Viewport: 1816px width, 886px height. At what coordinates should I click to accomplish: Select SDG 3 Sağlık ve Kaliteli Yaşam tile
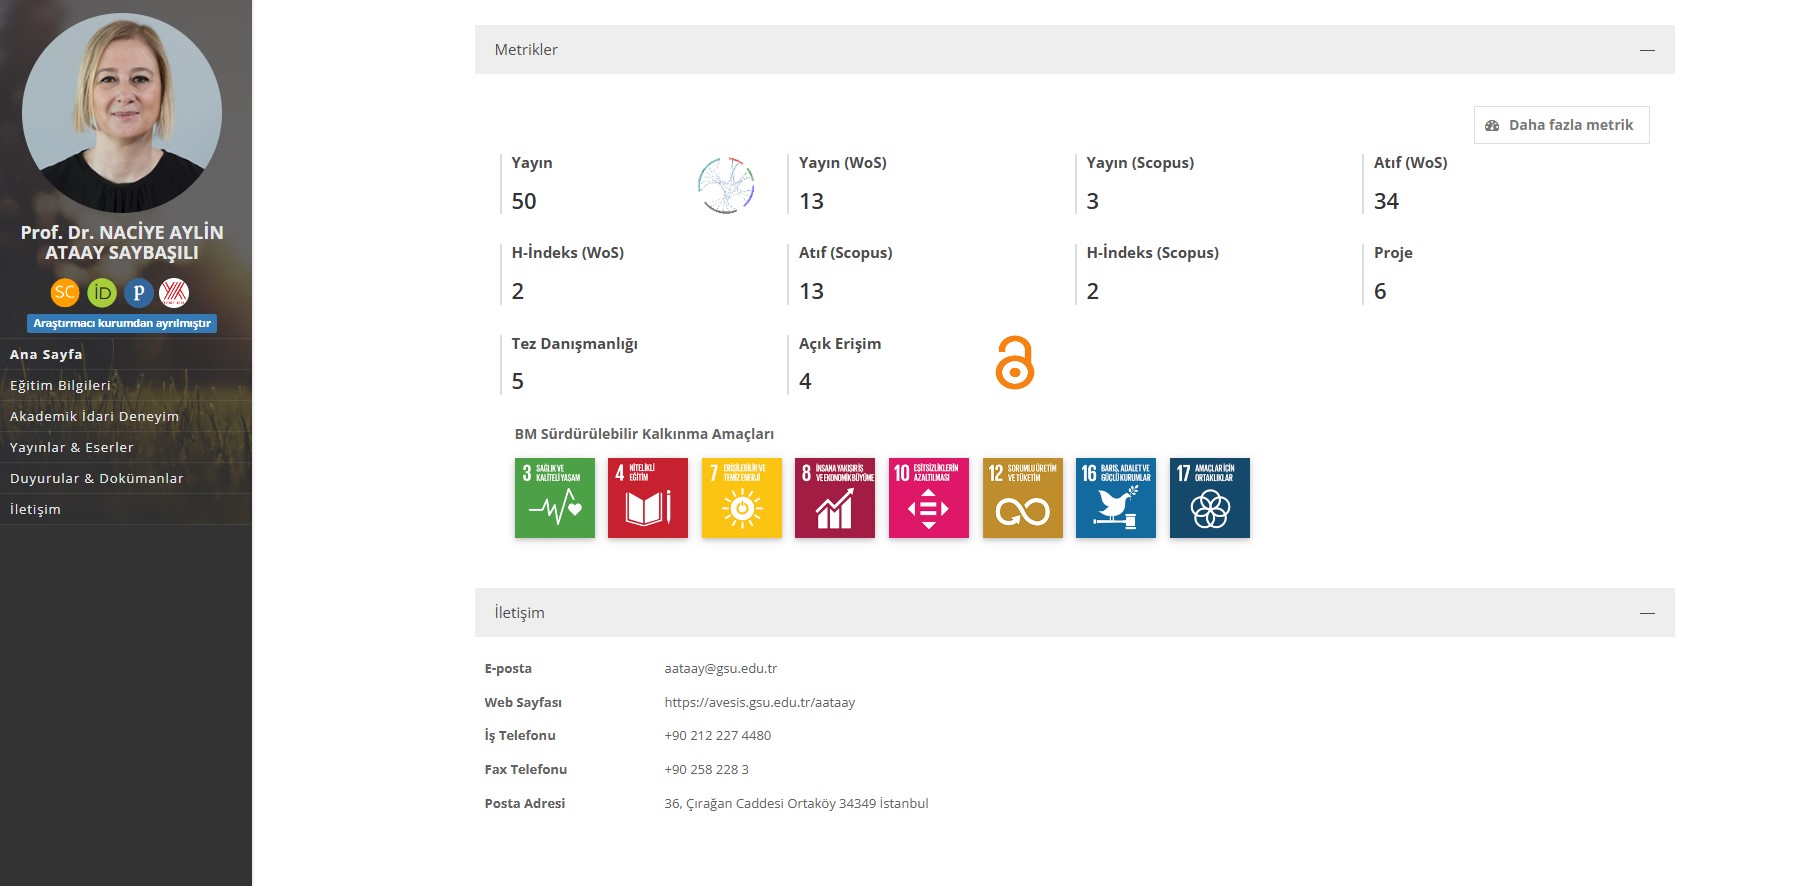point(554,498)
